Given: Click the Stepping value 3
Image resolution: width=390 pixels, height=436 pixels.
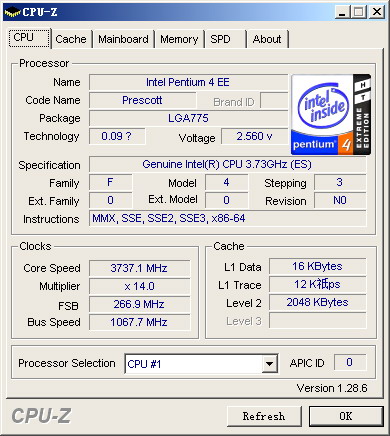Looking at the screenshot, I should pyautogui.click(x=340, y=182).
